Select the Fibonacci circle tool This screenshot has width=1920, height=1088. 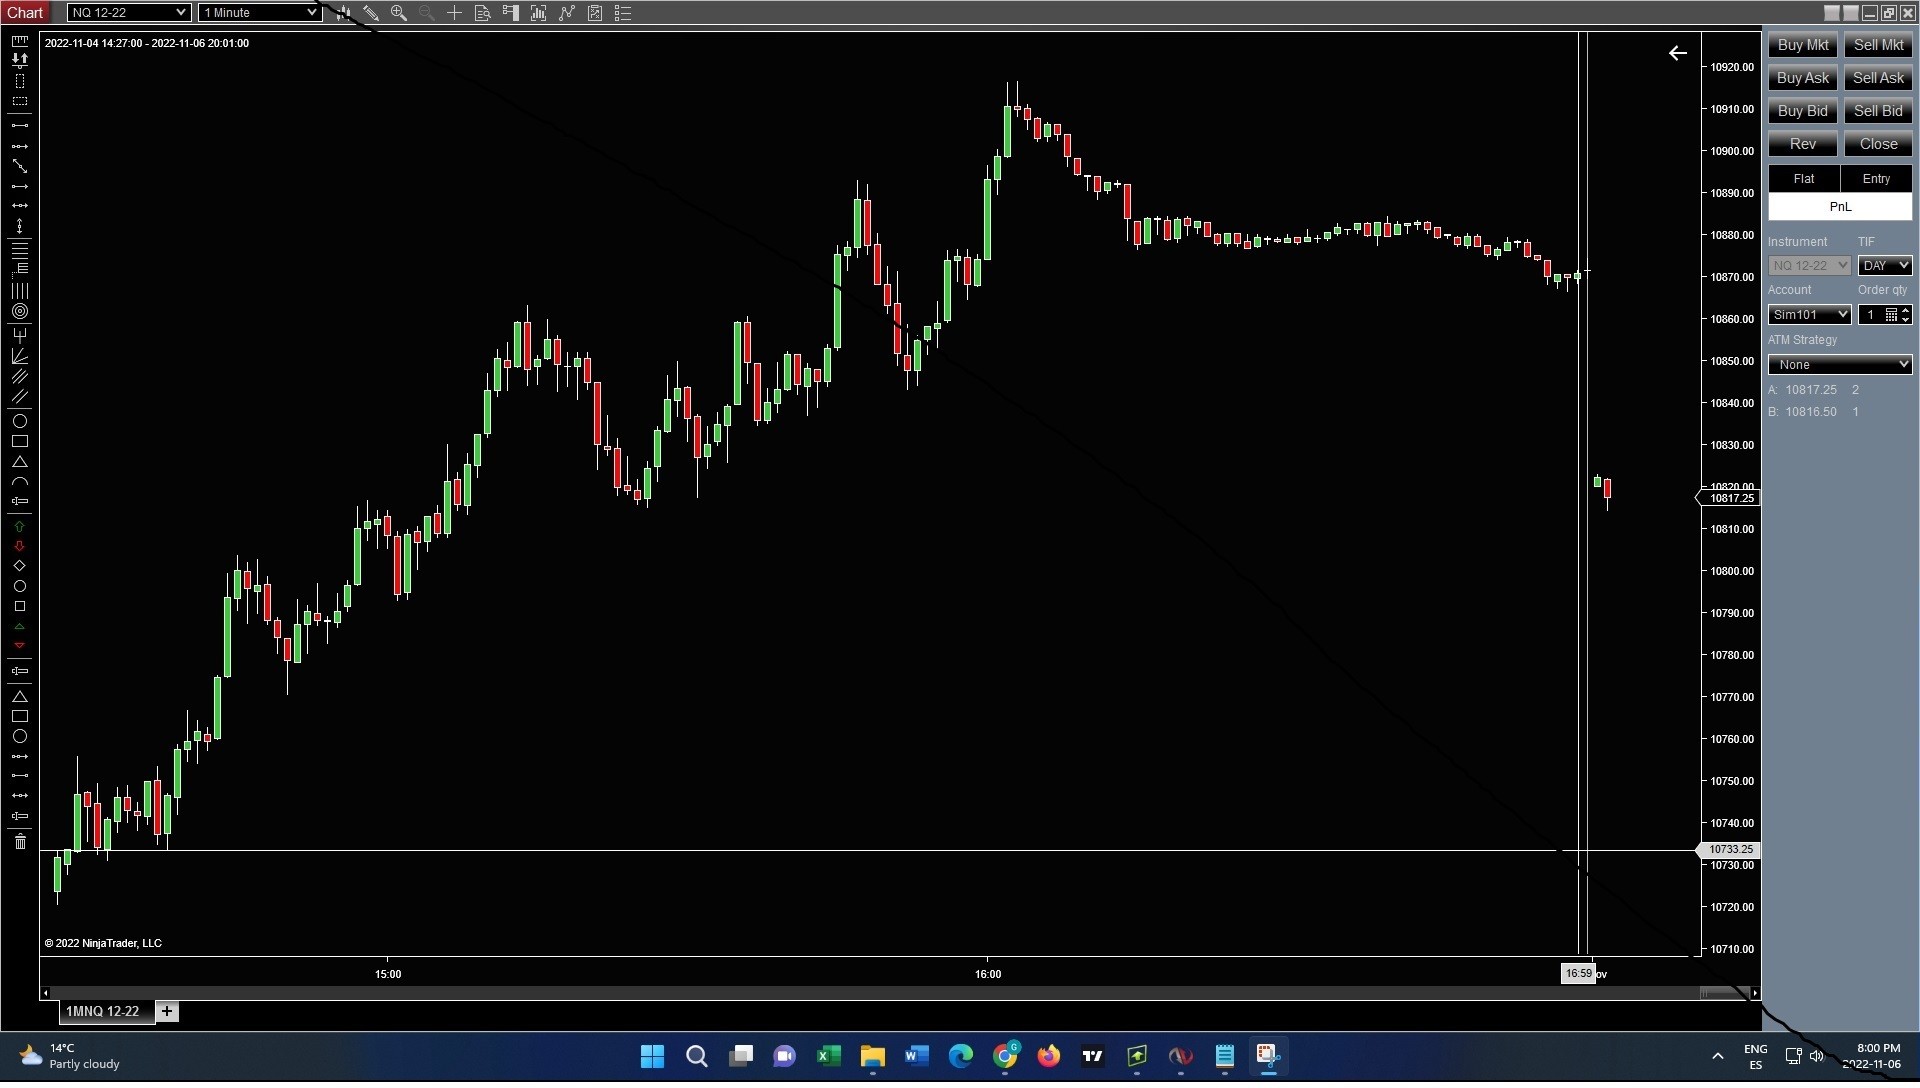(x=19, y=312)
